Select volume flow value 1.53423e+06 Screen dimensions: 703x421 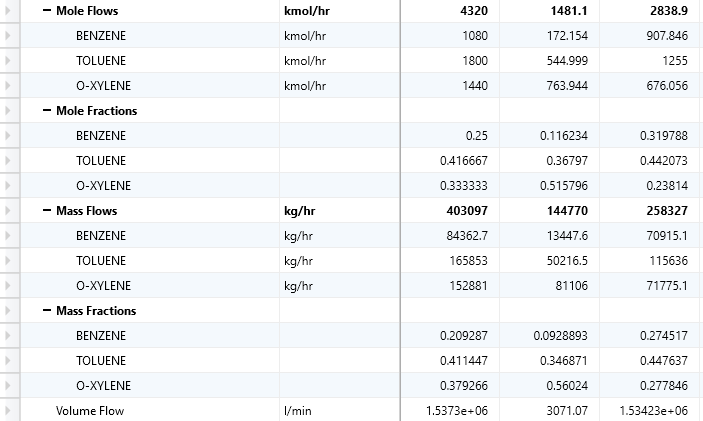(653, 411)
